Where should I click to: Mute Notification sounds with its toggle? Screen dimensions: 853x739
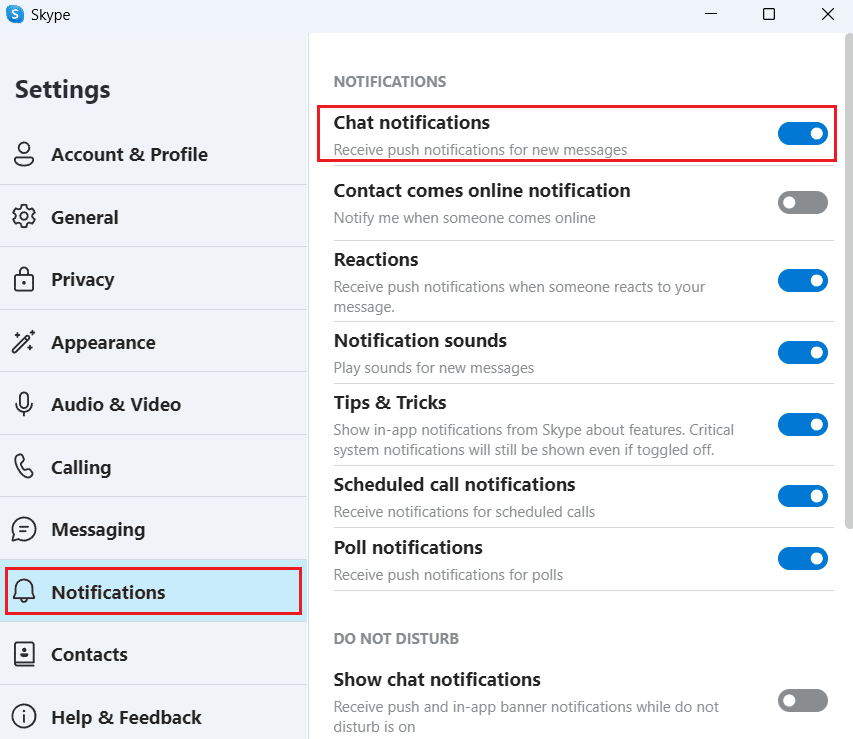pyautogui.click(x=802, y=352)
